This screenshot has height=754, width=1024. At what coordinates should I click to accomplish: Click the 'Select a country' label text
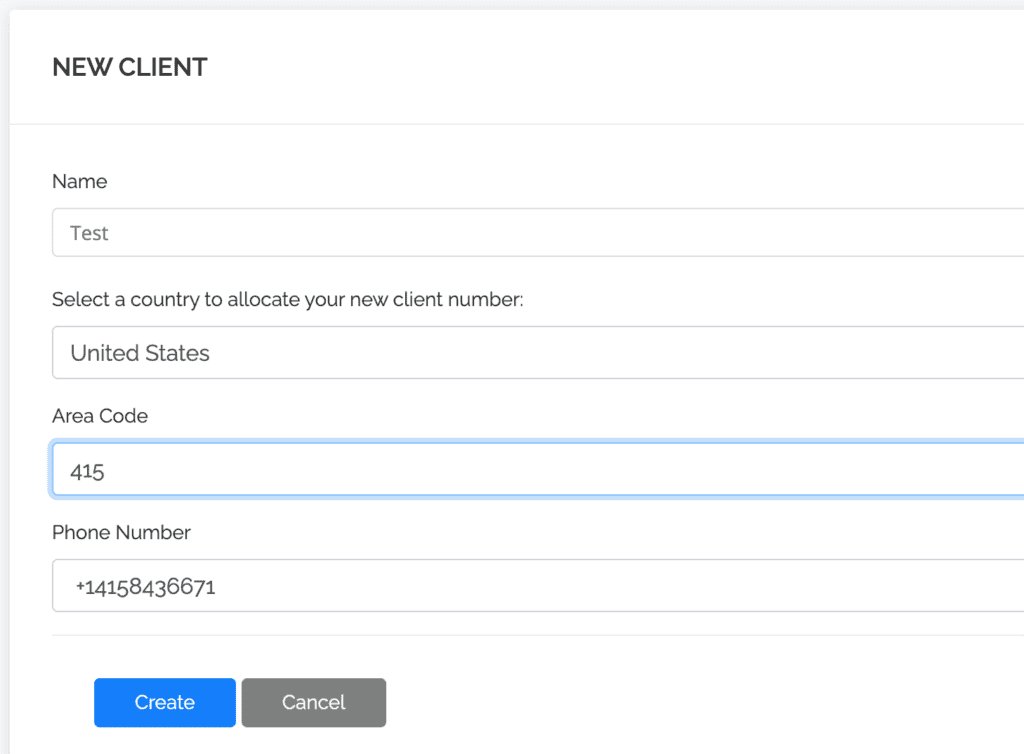coord(287,299)
